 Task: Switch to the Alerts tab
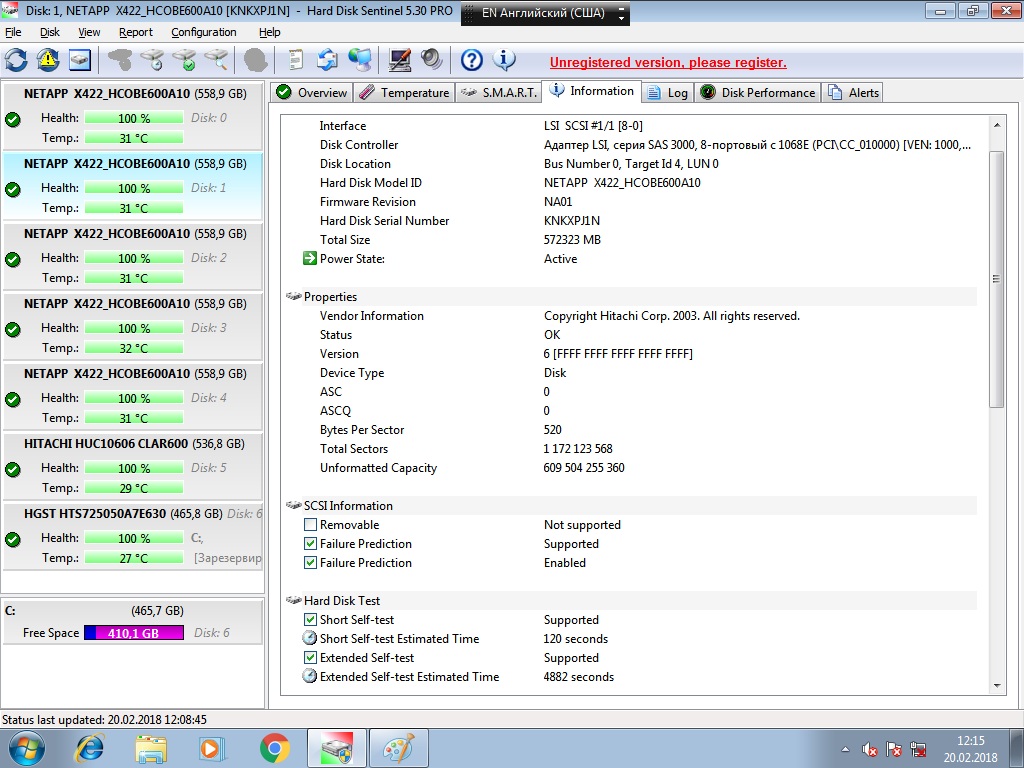(x=853, y=93)
